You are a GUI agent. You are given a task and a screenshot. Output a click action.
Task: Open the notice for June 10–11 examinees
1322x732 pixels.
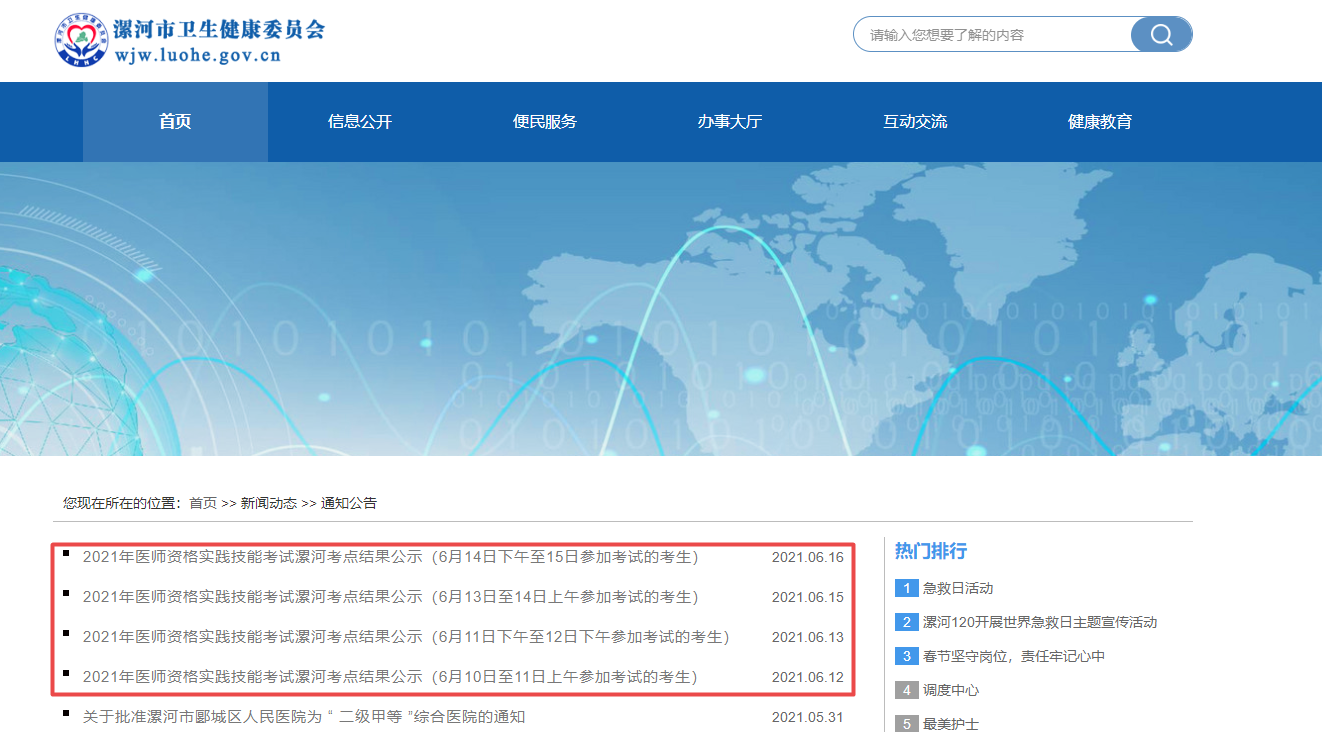(390, 677)
